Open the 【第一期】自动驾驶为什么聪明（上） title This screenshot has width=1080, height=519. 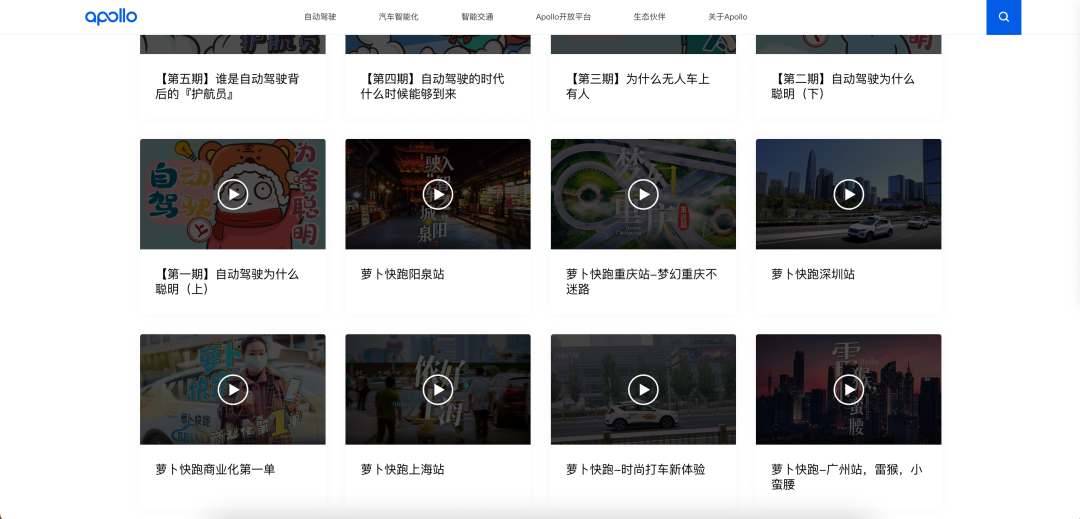(x=227, y=282)
